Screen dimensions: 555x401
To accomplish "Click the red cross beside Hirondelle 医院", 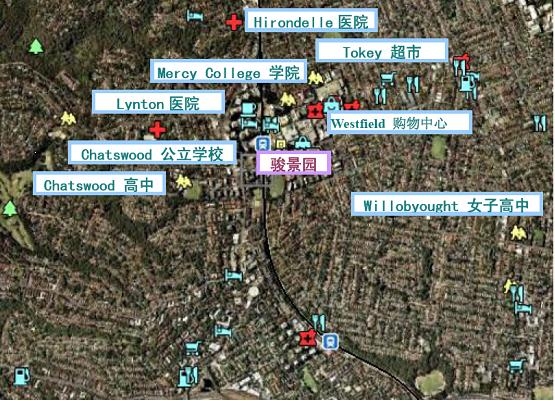I will 234,22.
